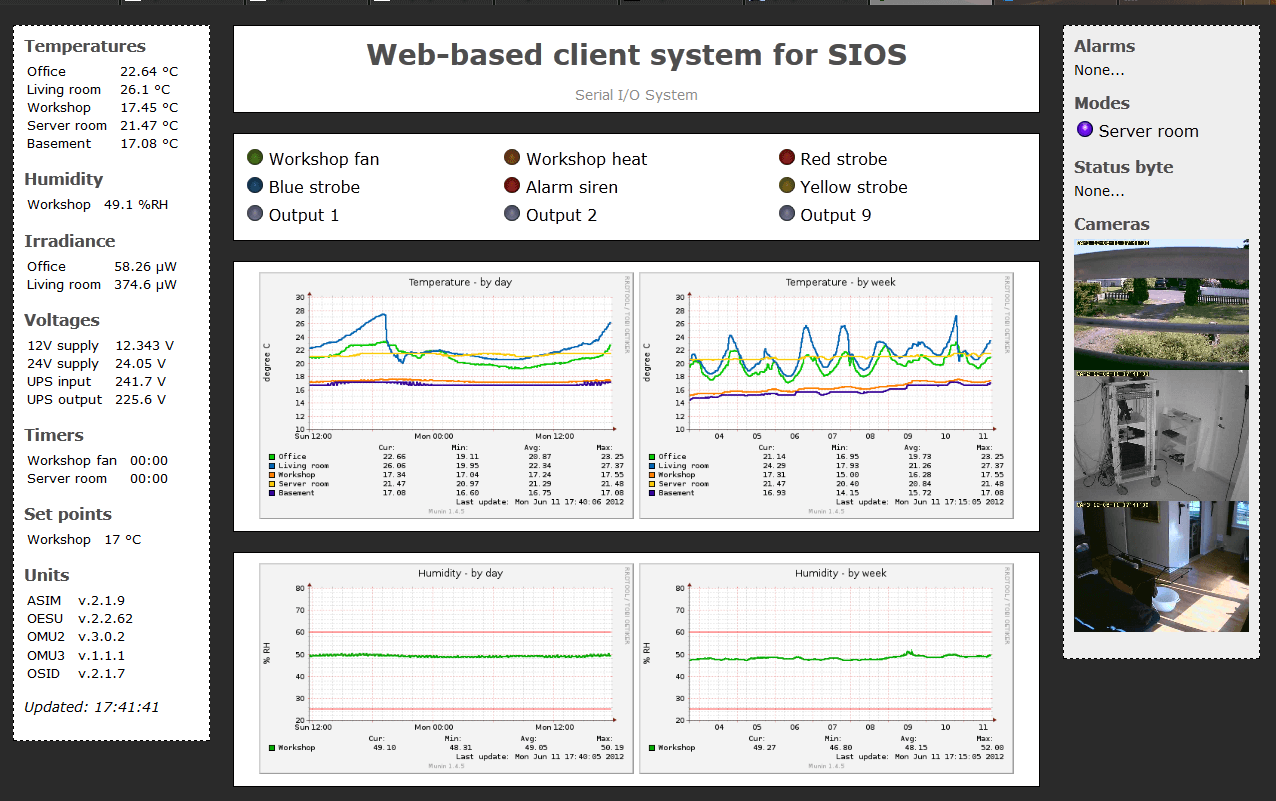Open the outdoor garden camera thumbnail
The image size is (1276, 801).
(1161, 304)
